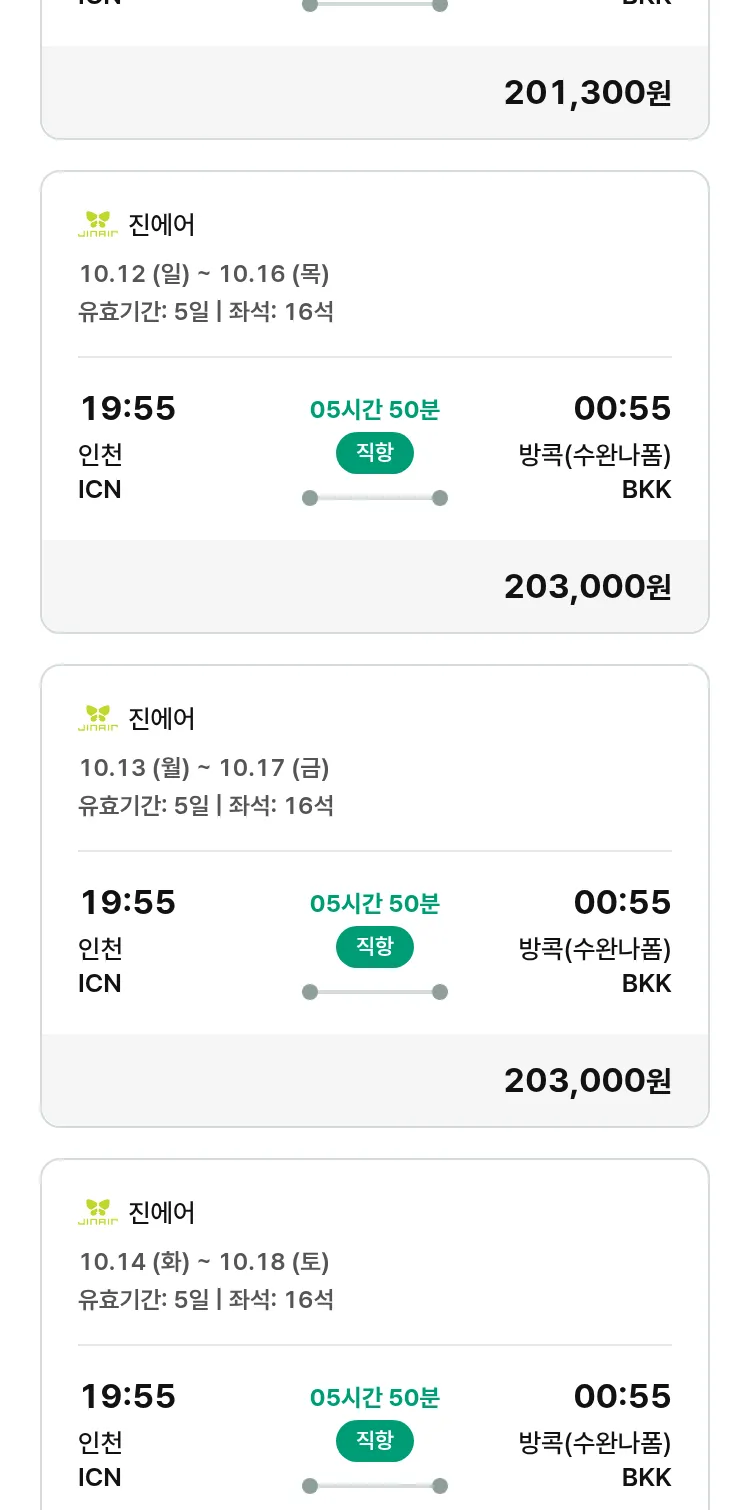Select the 203,000원 price for the 10.12 flight

587,587
